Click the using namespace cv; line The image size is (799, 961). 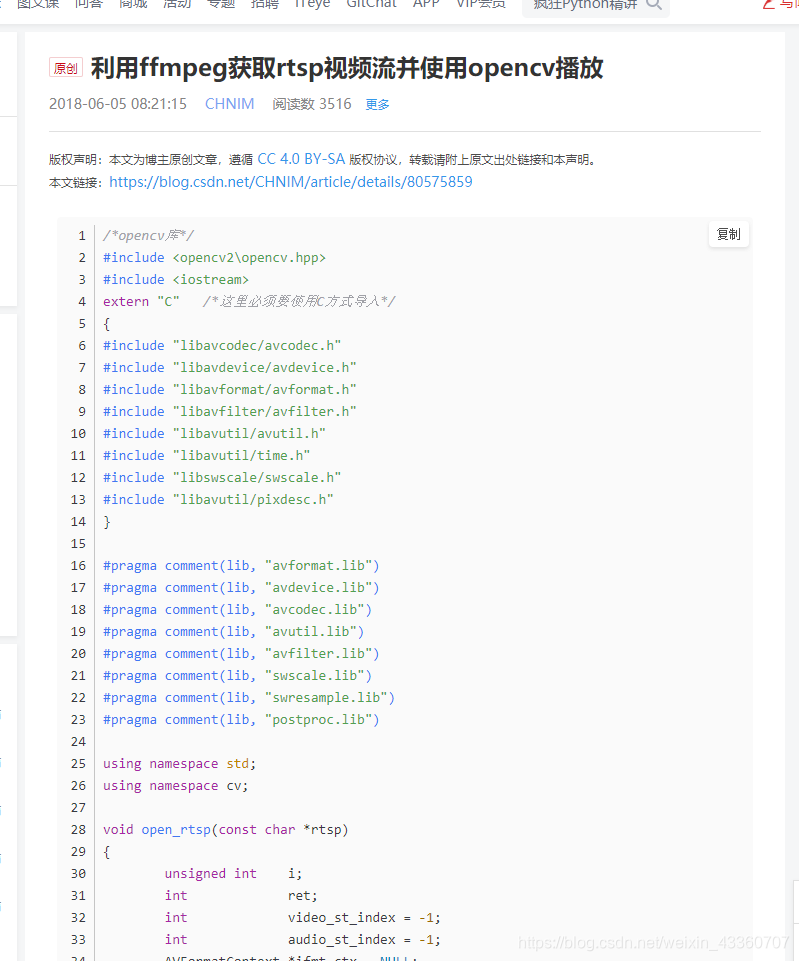coord(176,786)
